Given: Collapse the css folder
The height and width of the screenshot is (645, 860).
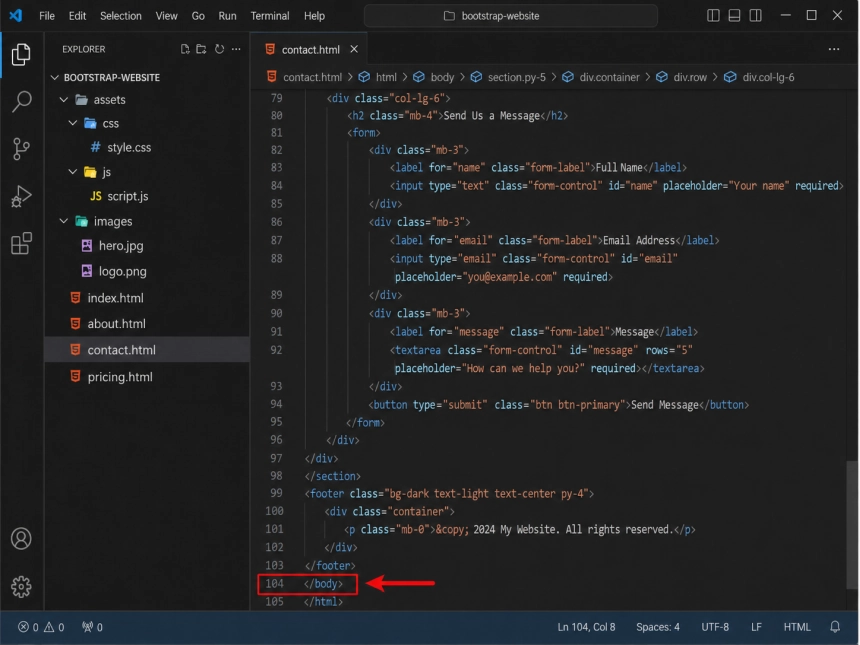Looking at the screenshot, I should (72, 123).
